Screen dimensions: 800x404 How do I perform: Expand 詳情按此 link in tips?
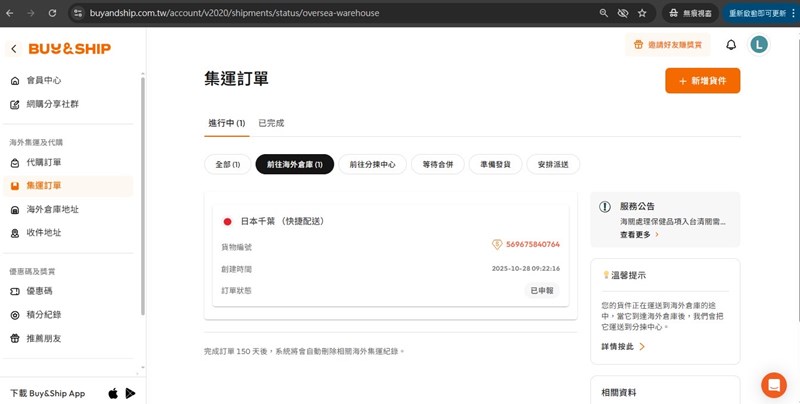coord(623,346)
